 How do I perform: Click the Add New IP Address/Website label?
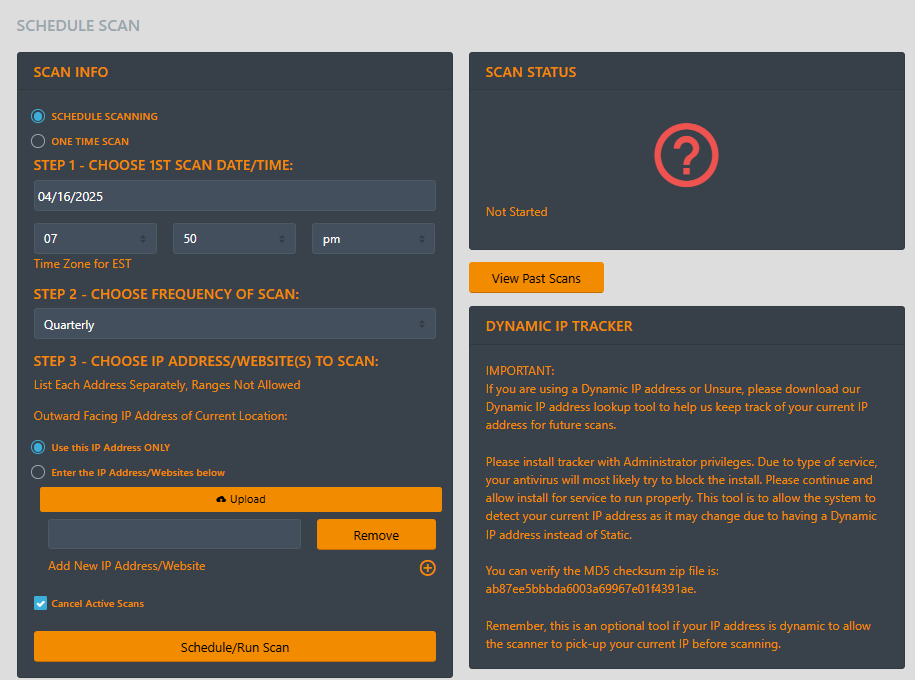pos(127,566)
